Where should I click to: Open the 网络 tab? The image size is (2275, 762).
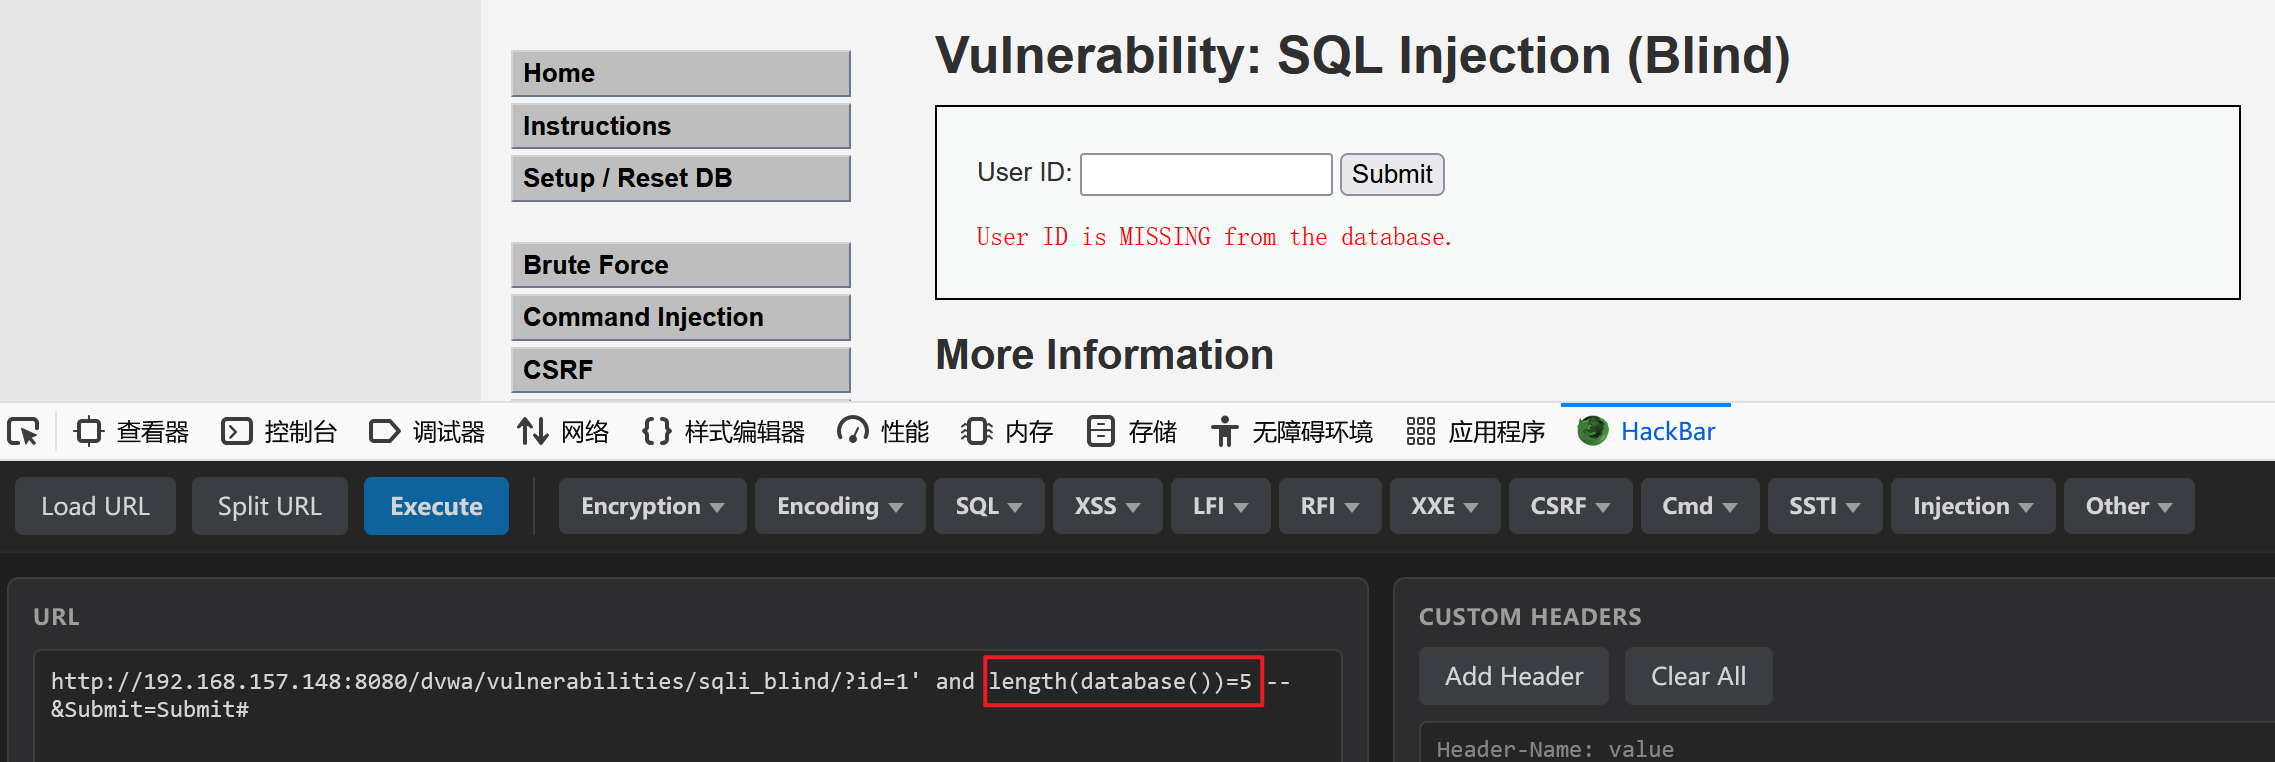coord(563,432)
